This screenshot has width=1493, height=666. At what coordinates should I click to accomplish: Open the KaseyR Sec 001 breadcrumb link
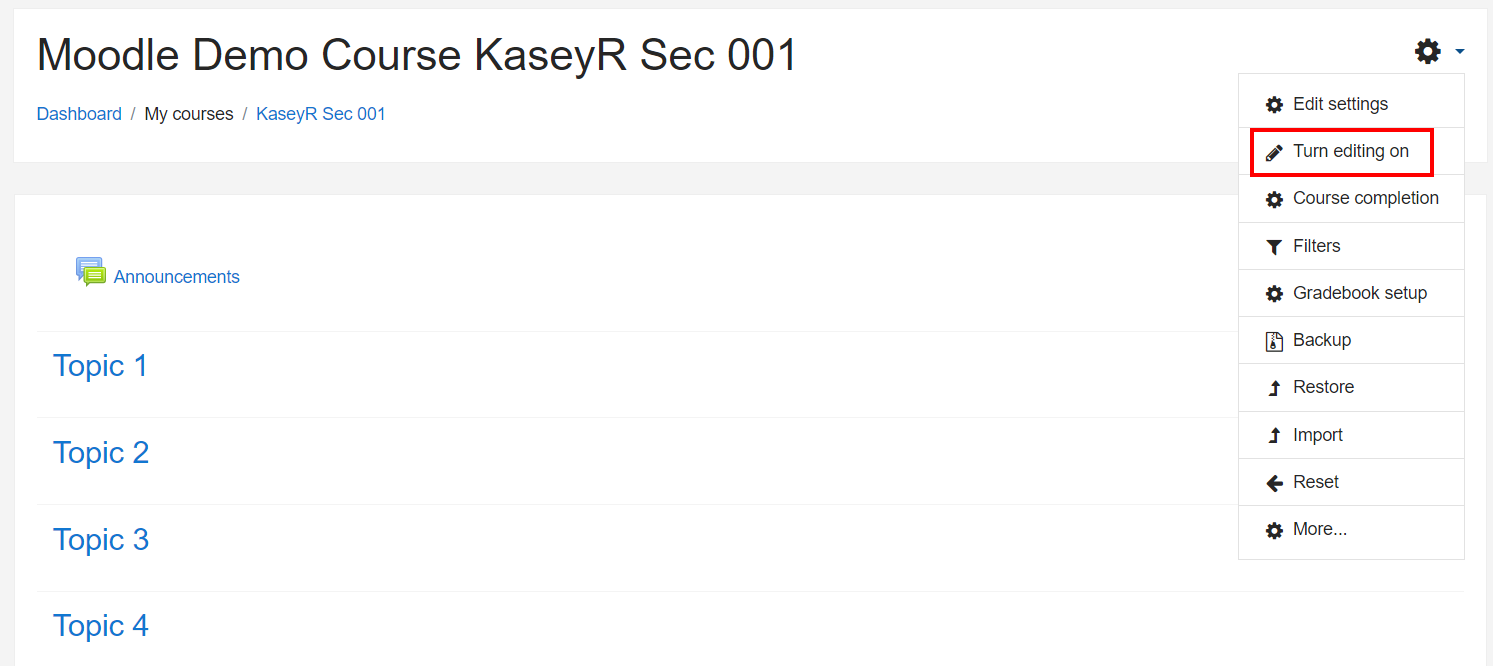(320, 114)
